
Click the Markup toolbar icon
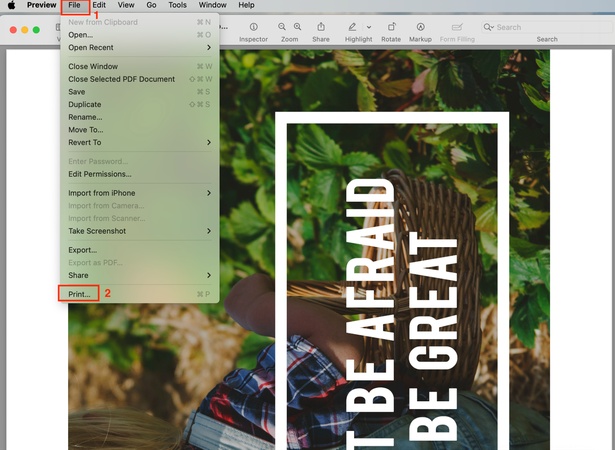(x=420, y=27)
